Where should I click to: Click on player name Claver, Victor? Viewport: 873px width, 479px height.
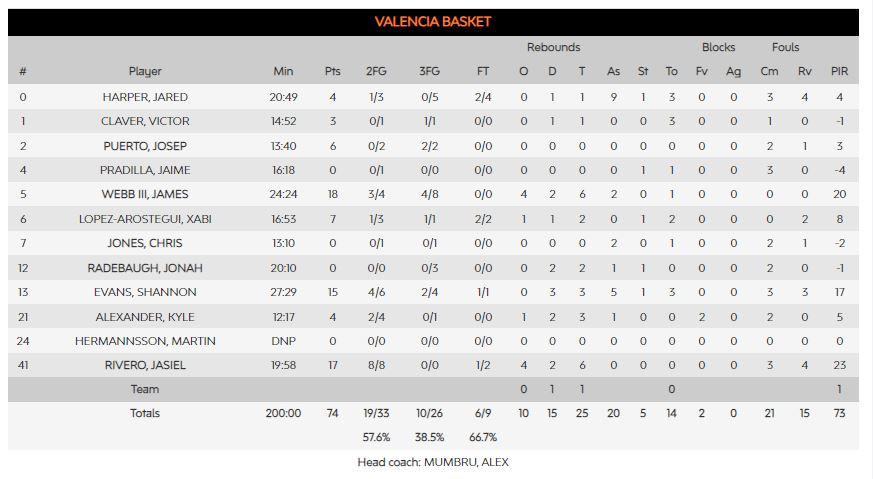pos(145,121)
